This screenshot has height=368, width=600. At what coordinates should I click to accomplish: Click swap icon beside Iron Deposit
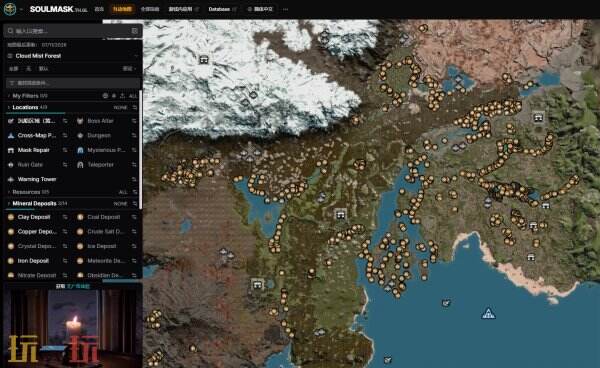coord(65,261)
